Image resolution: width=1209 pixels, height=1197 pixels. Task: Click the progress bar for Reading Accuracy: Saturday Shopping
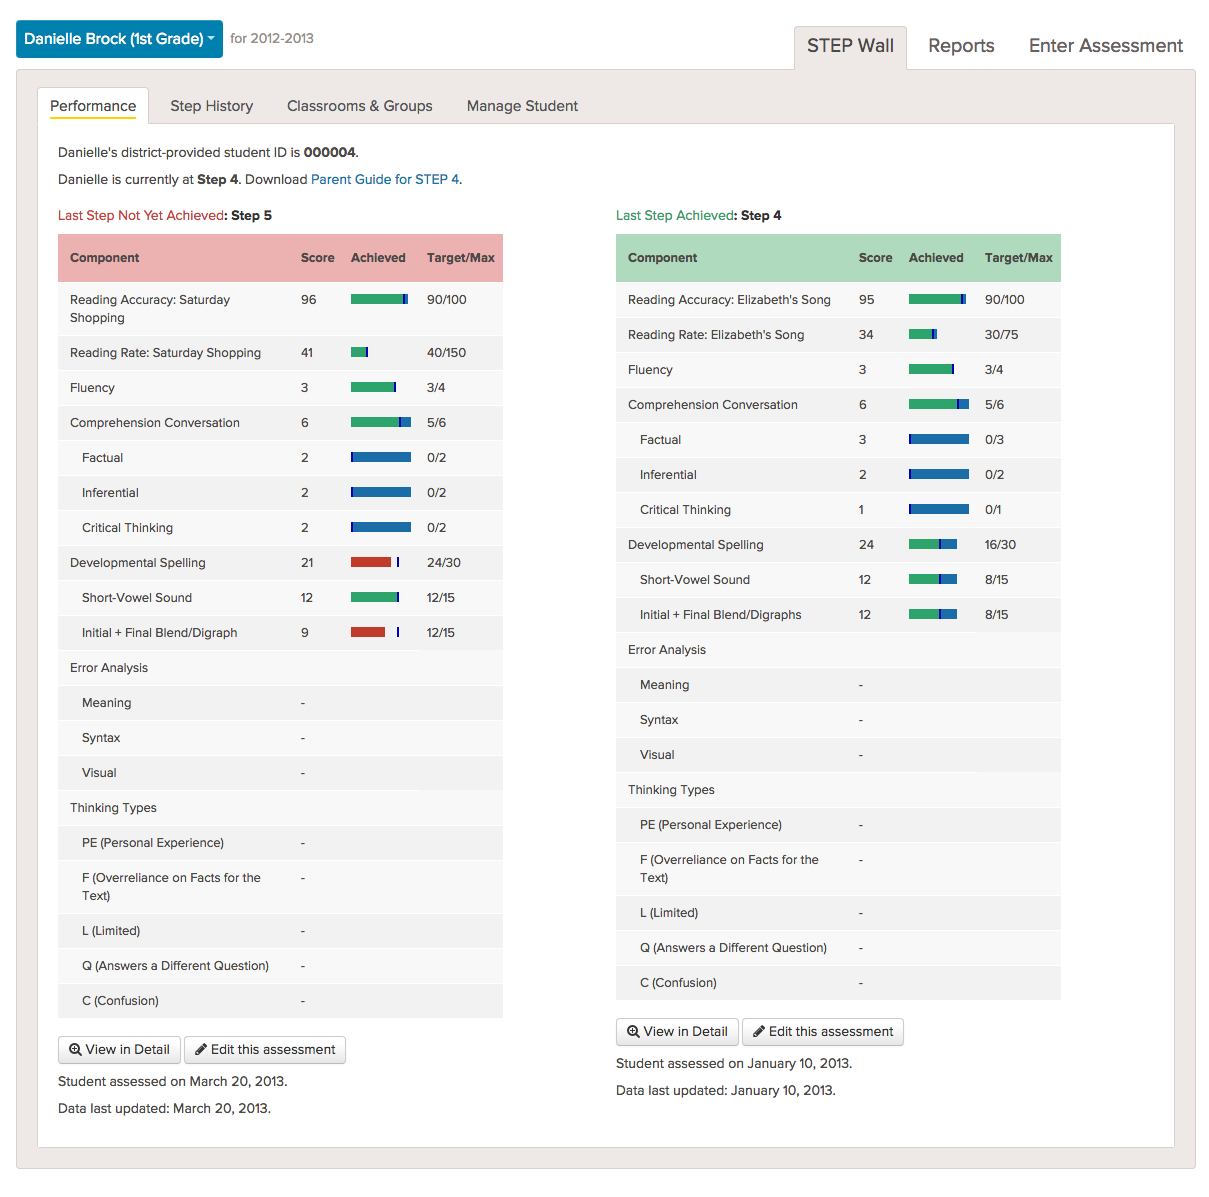379,299
